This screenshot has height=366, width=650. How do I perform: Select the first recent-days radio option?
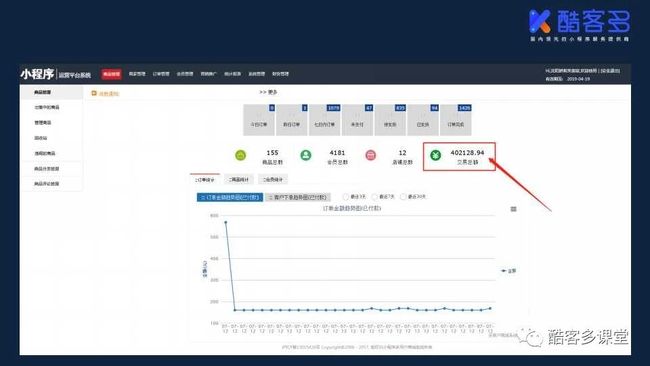coord(345,197)
